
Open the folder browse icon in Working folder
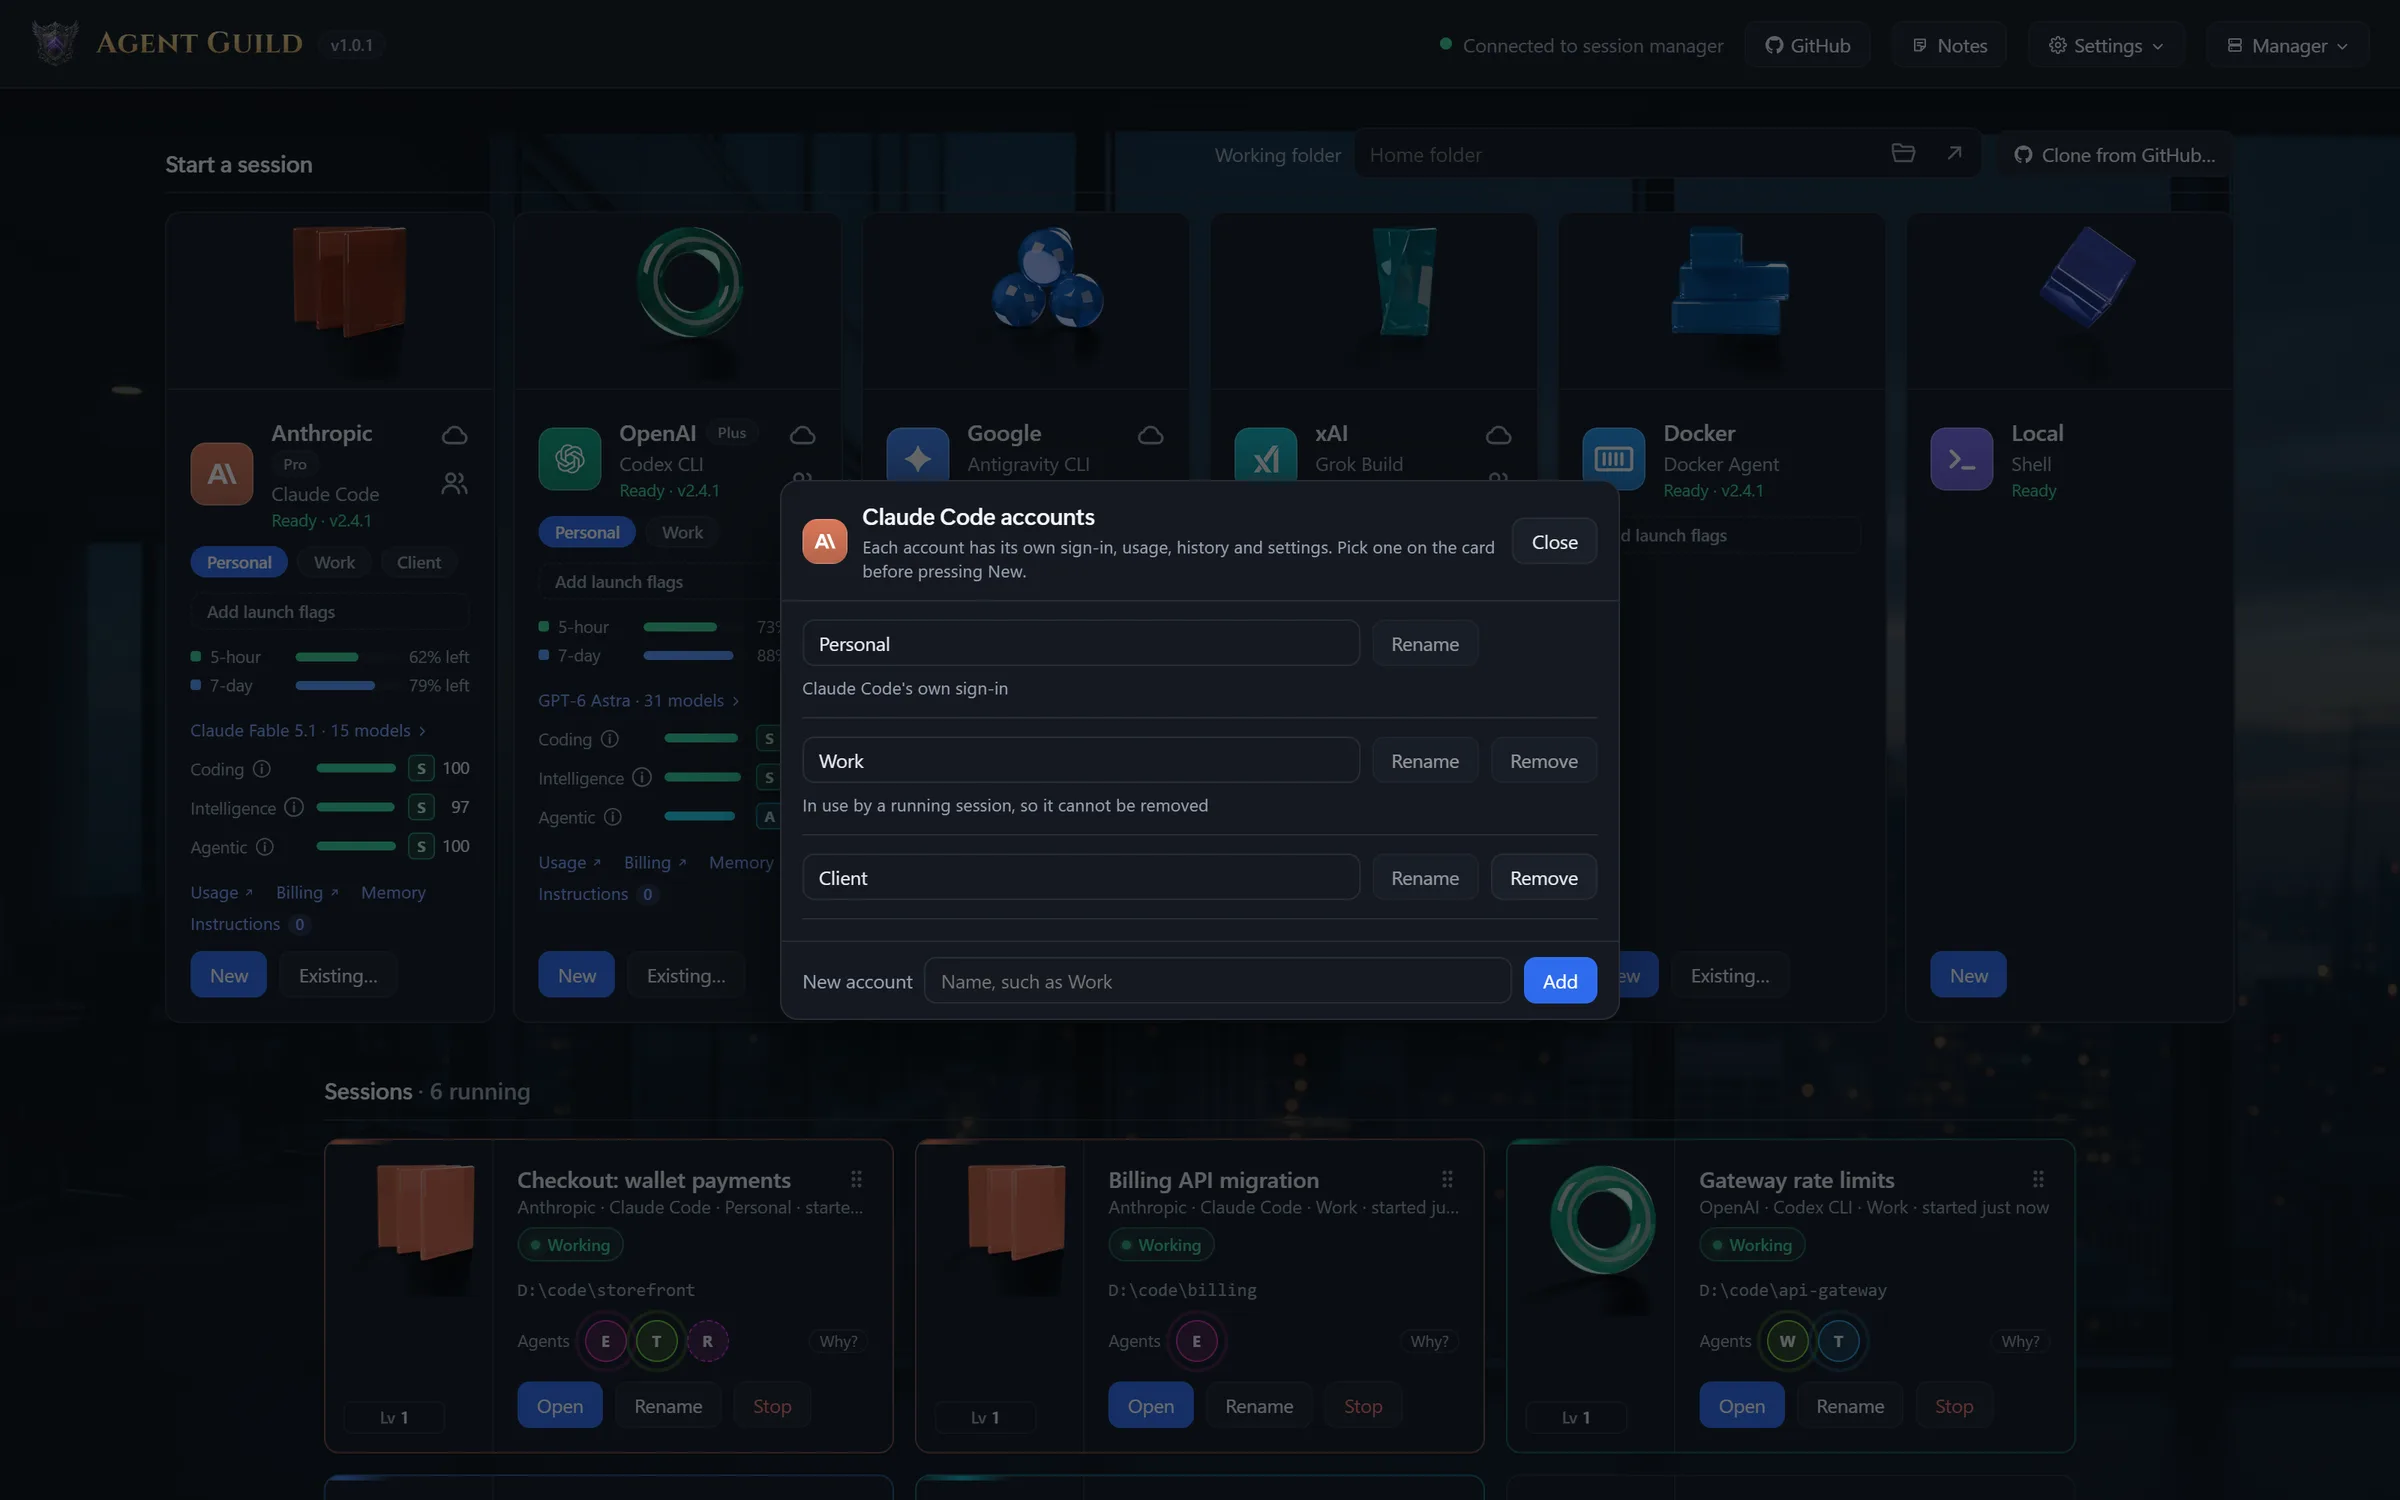1903,153
